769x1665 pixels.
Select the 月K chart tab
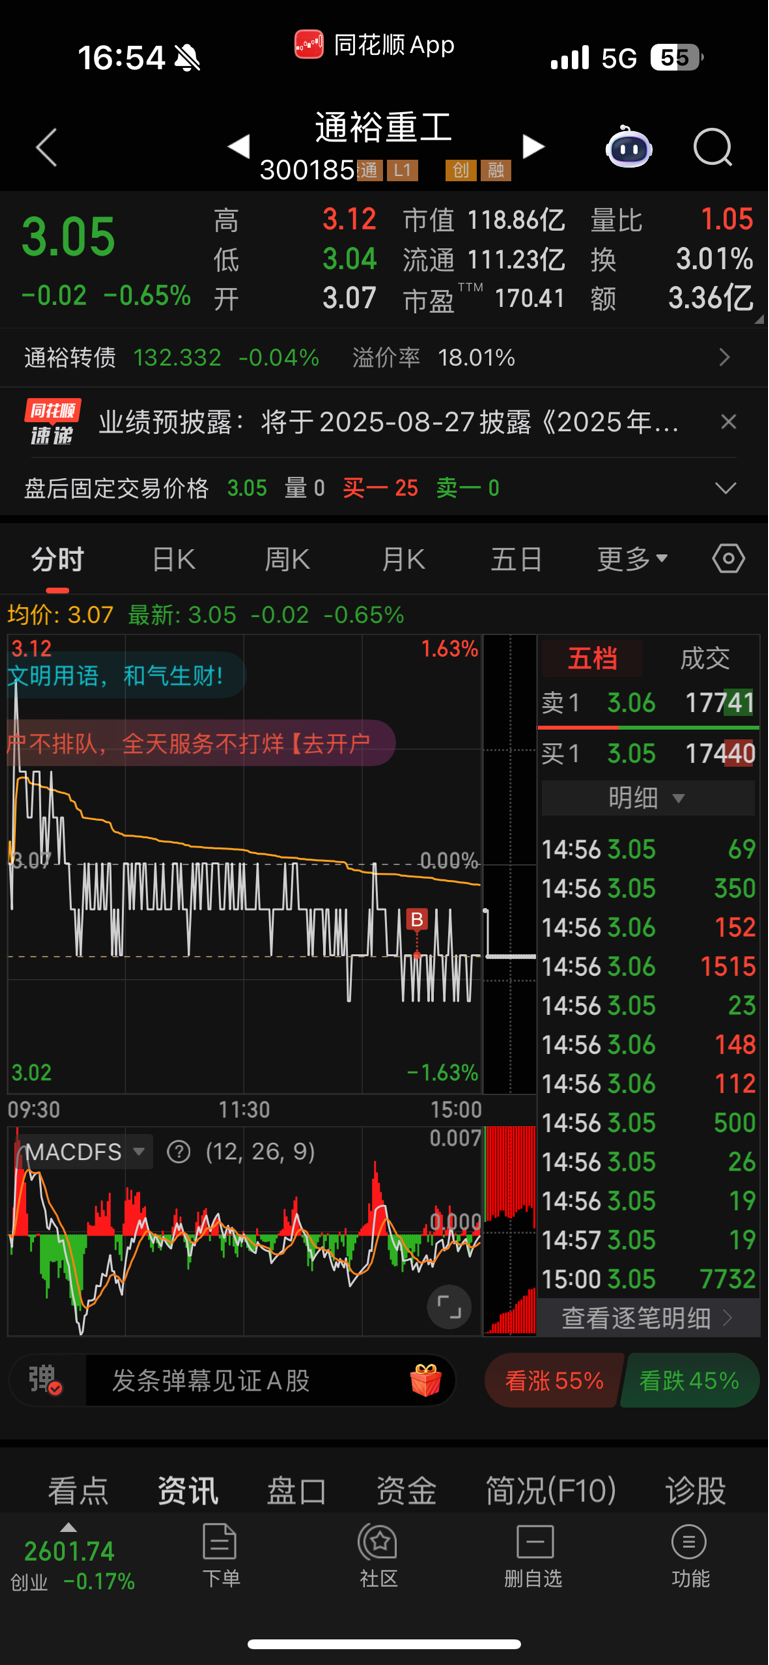[403, 559]
